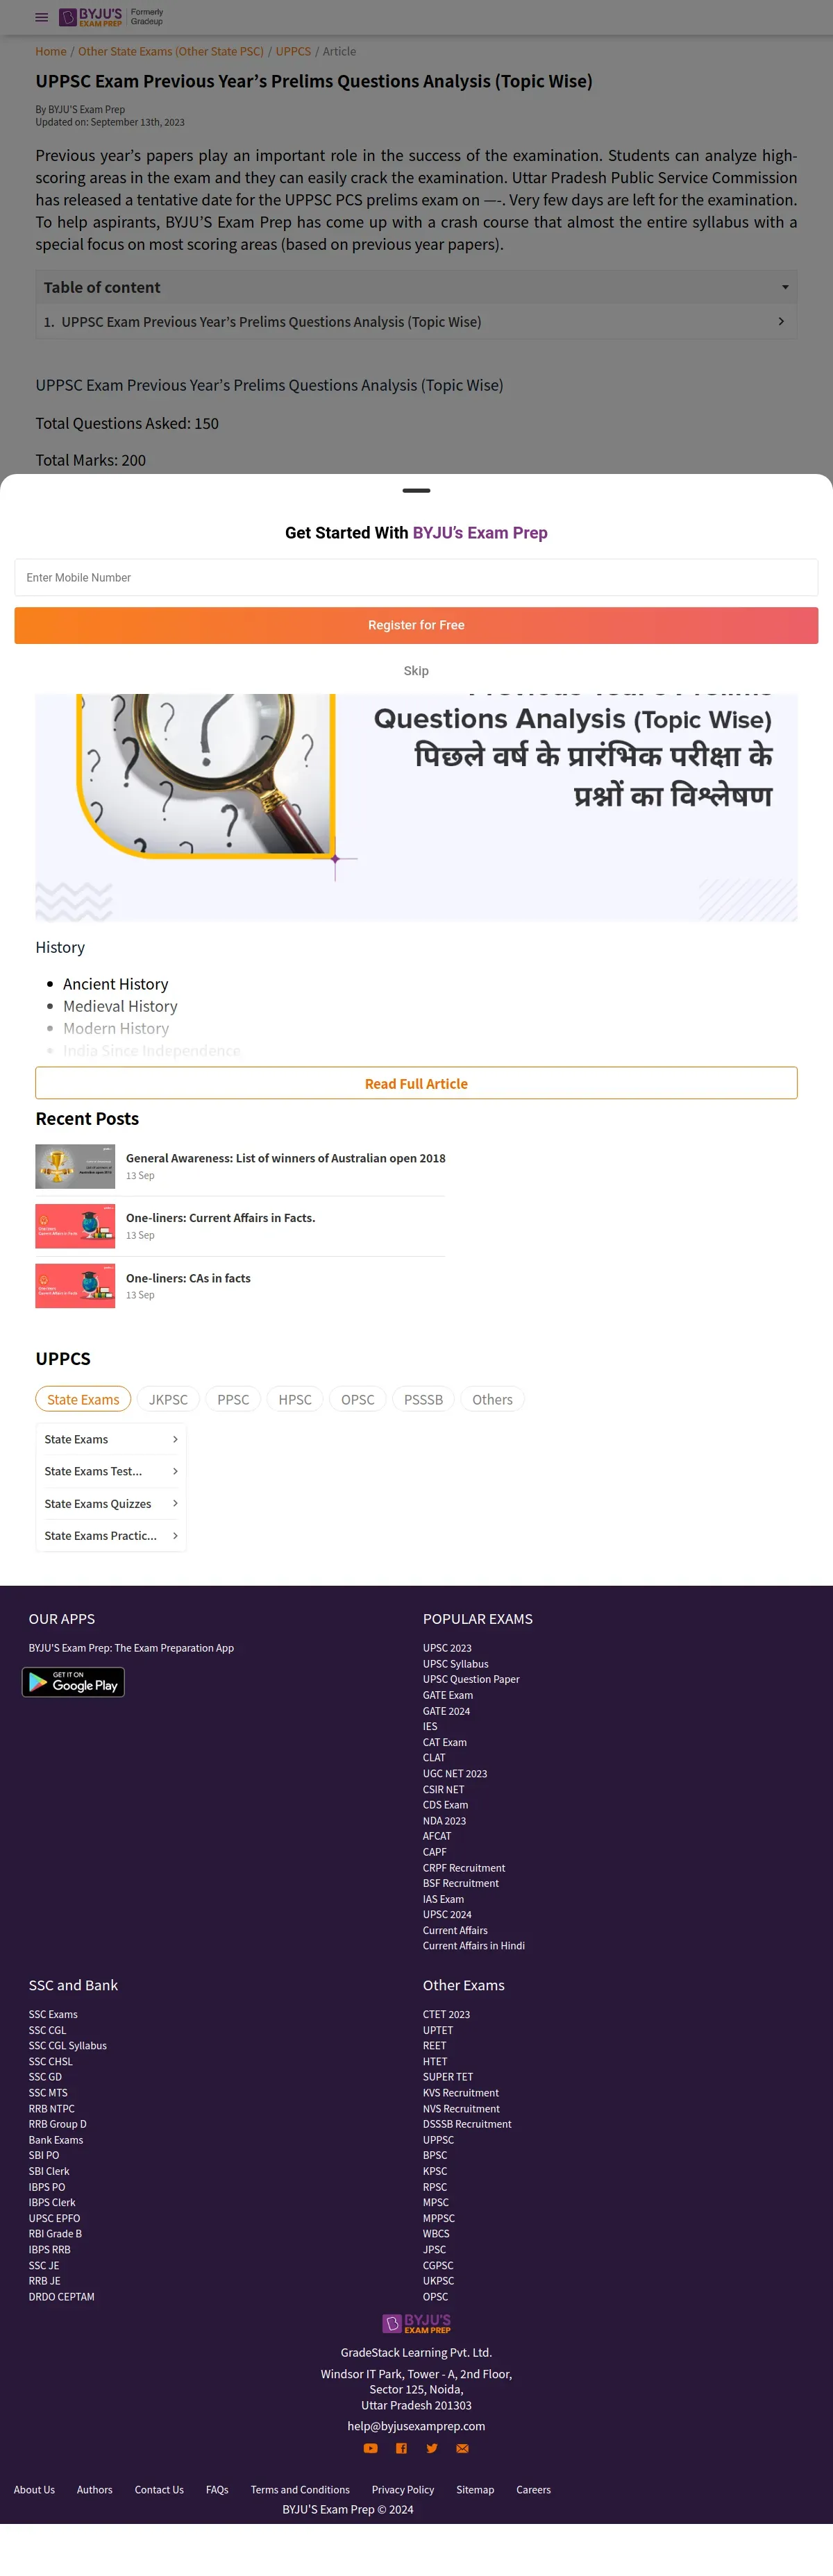Screen dimensions: 833x2576
Task: Click the Medieval History list item
Action: [x=120, y=1006]
